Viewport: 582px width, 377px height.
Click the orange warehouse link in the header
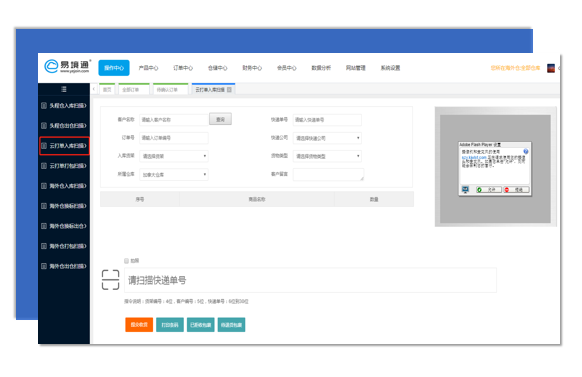pos(515,68)
